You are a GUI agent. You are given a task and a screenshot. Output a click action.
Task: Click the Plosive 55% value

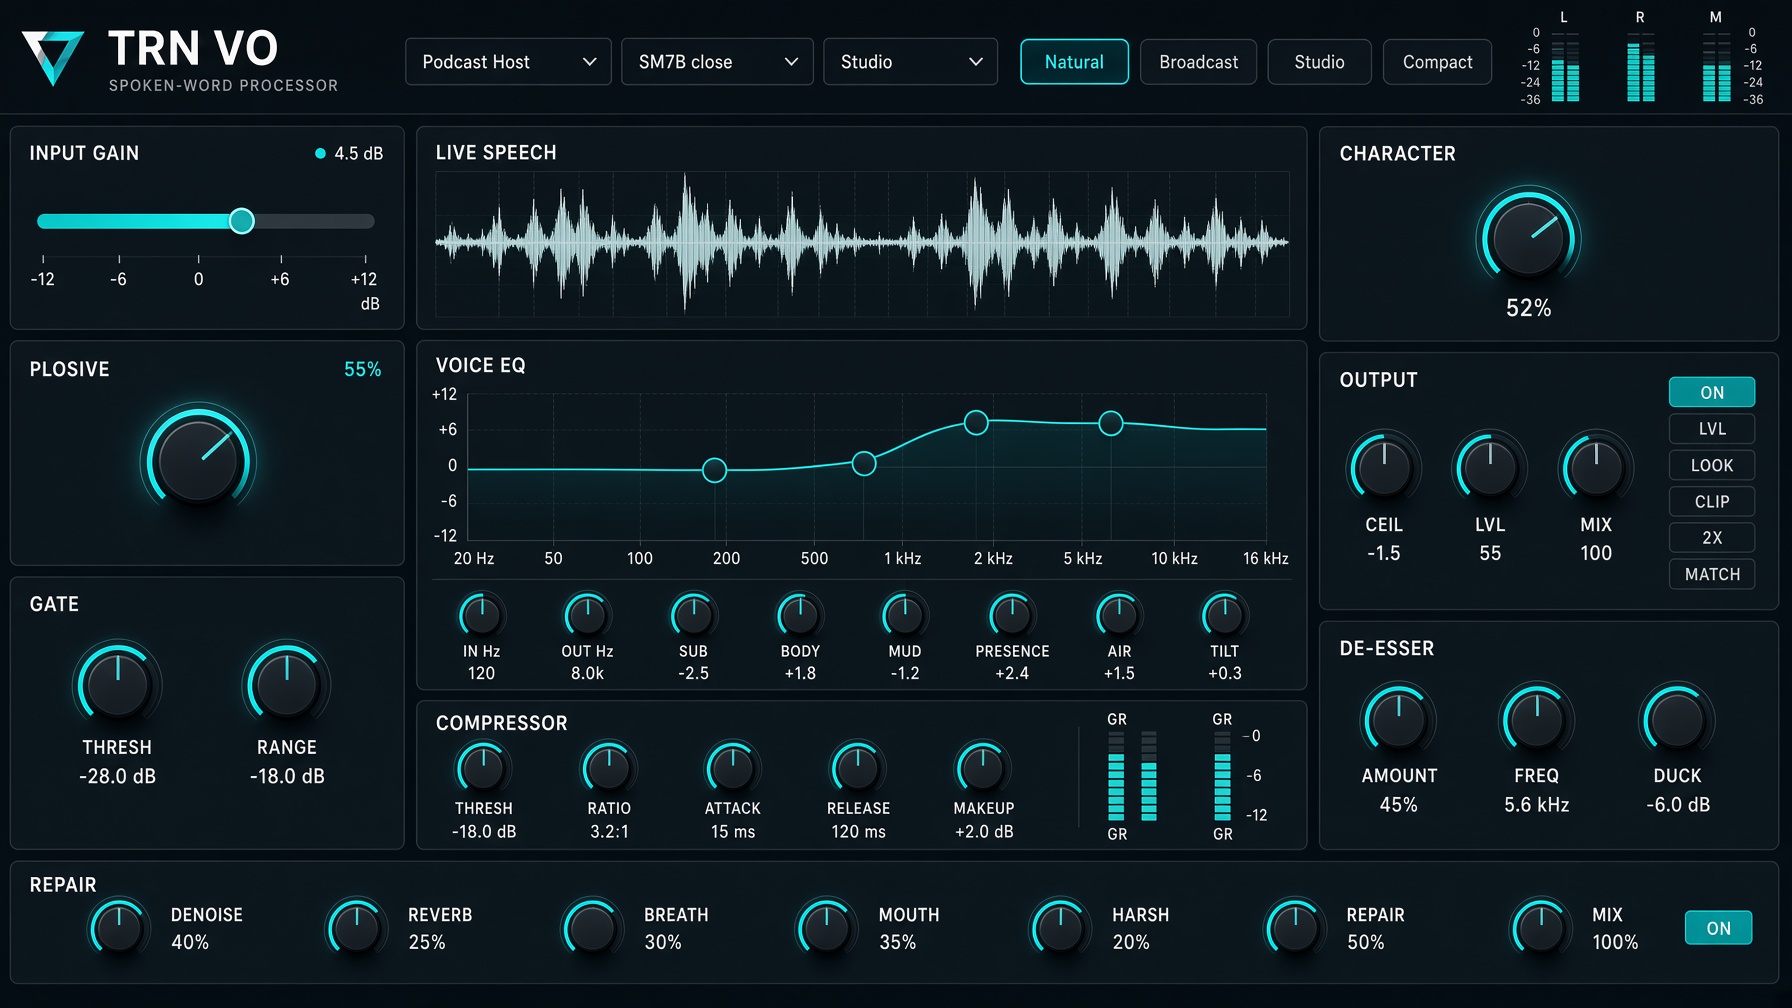tap(362, 369)
